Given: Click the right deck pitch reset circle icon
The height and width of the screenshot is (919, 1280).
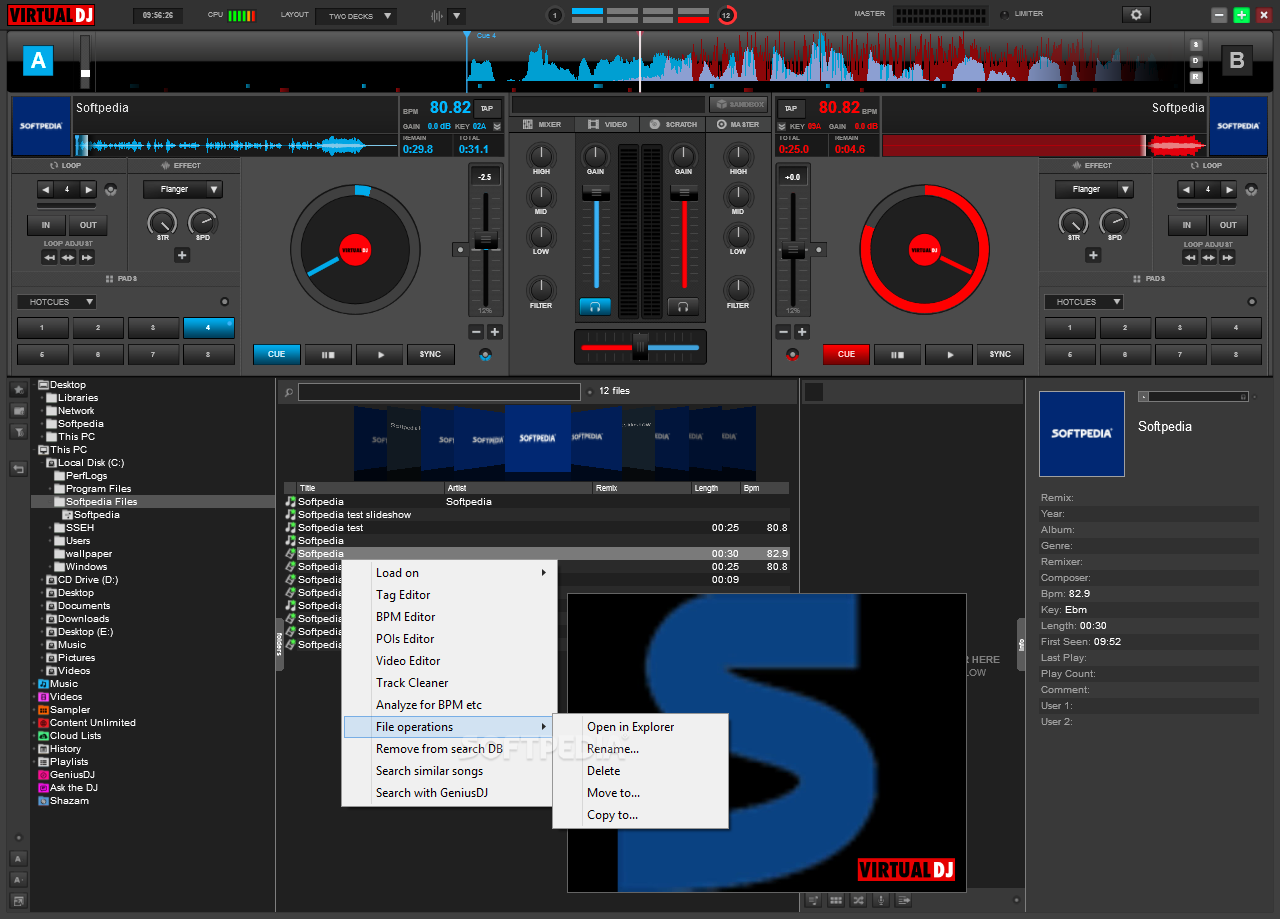Looking at the screenshot, I should tap(818, 249).
